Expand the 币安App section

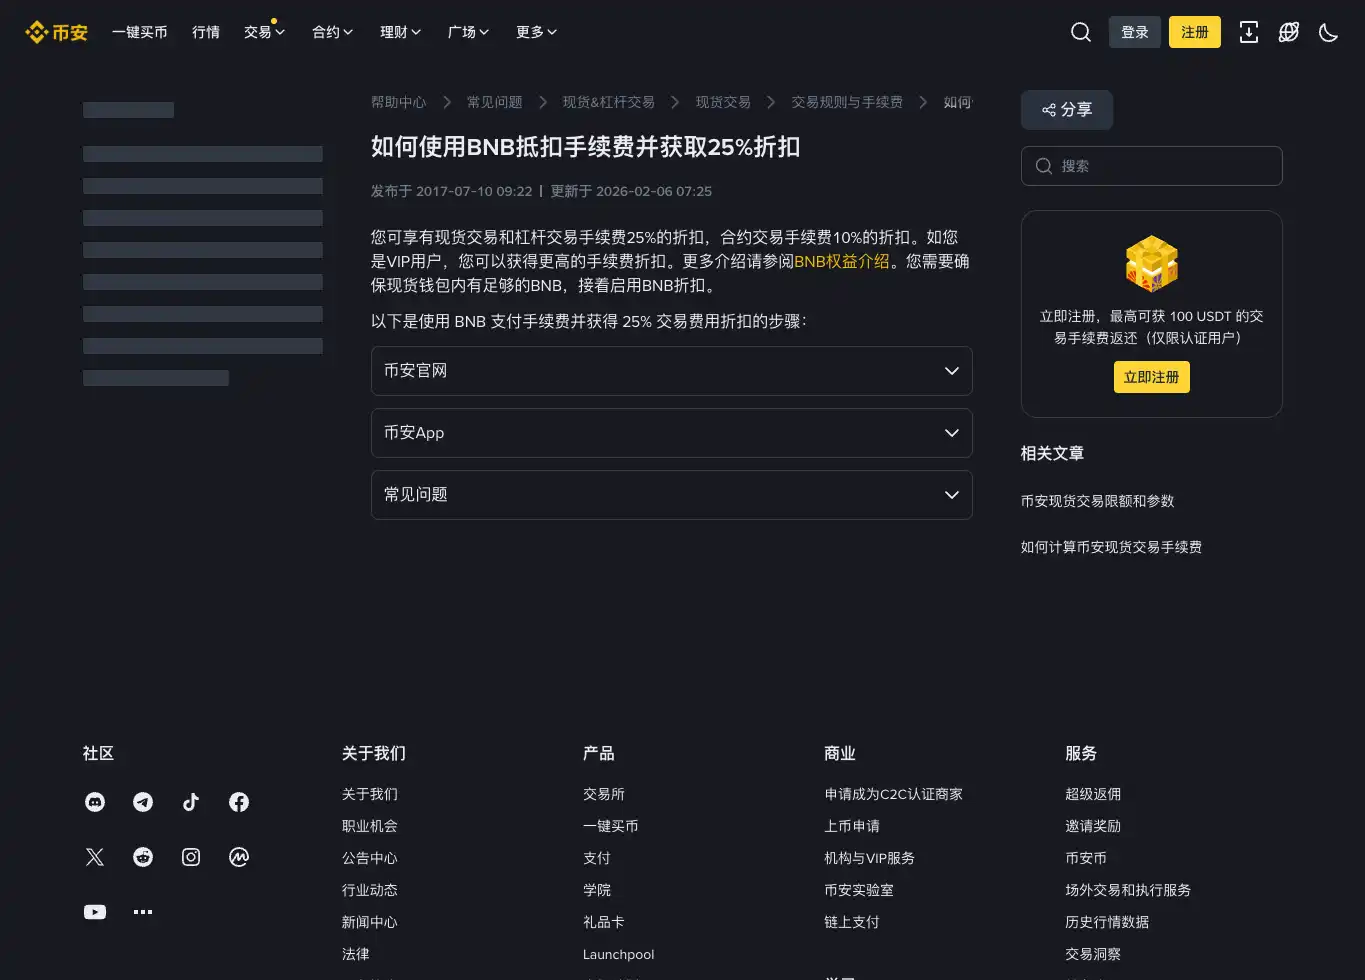click(x=671, y=433)
